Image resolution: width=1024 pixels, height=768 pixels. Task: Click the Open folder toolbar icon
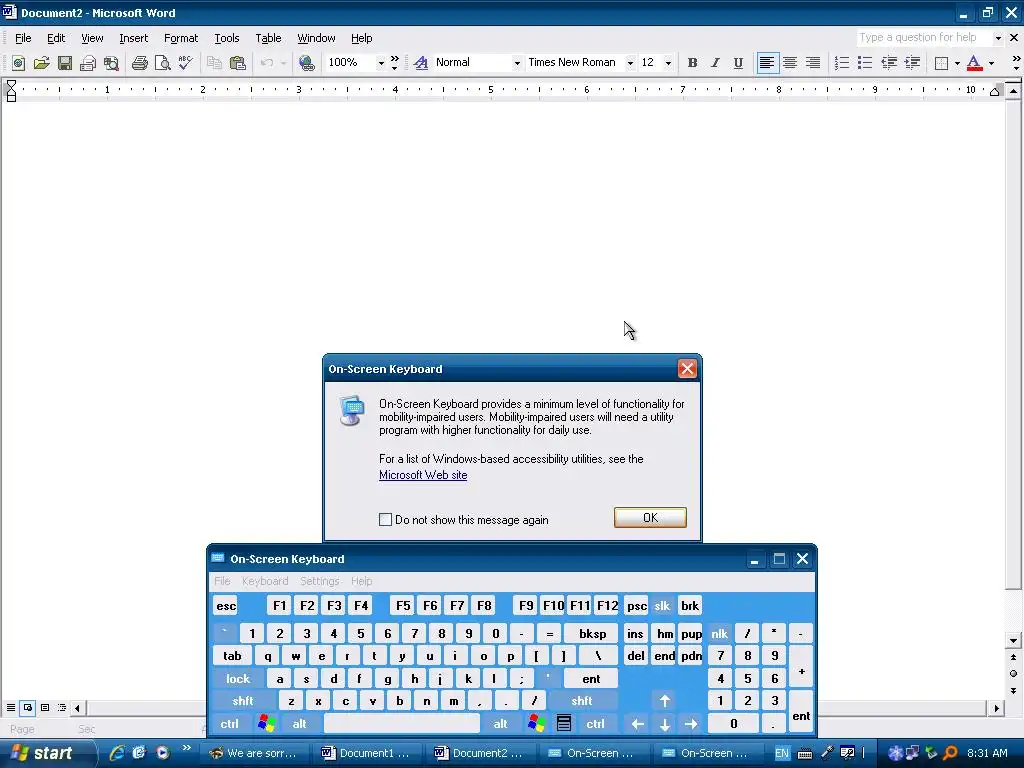42,63
